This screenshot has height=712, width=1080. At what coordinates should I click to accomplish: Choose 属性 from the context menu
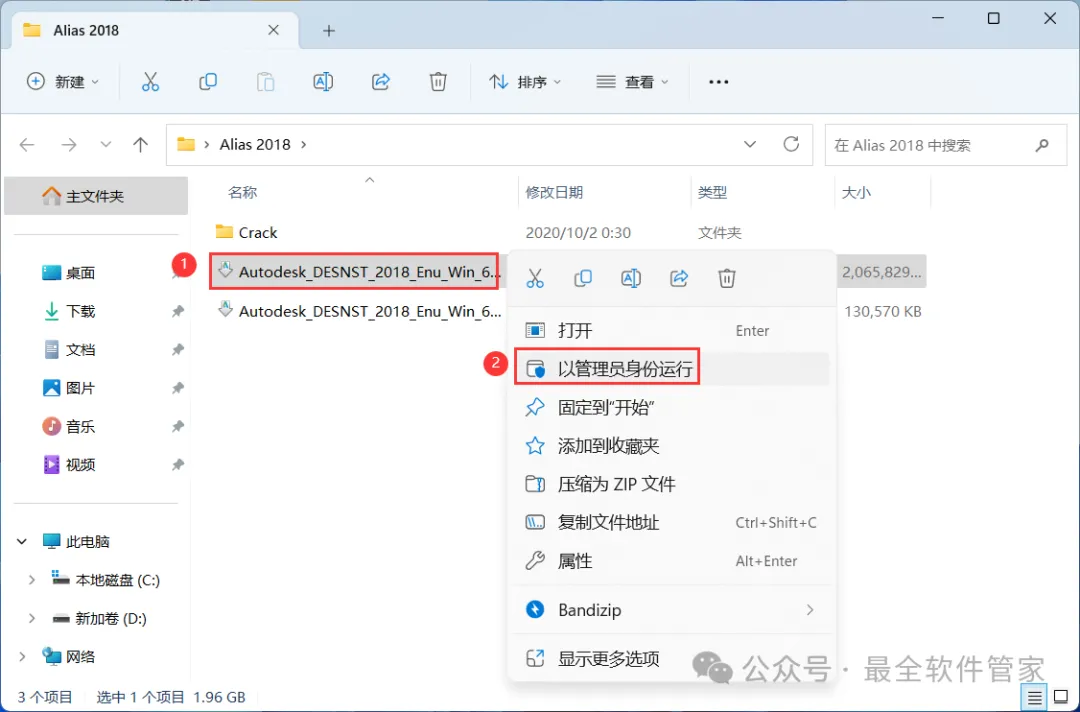[672, 561]
